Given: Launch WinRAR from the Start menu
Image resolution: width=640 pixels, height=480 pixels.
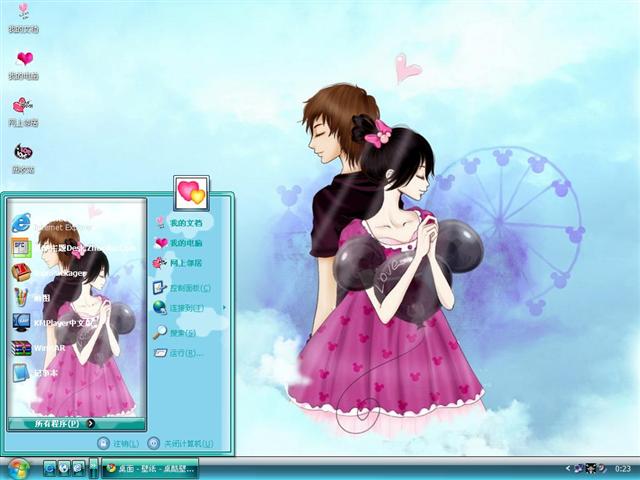Looking at the screenshot, I should pos(38,348).
